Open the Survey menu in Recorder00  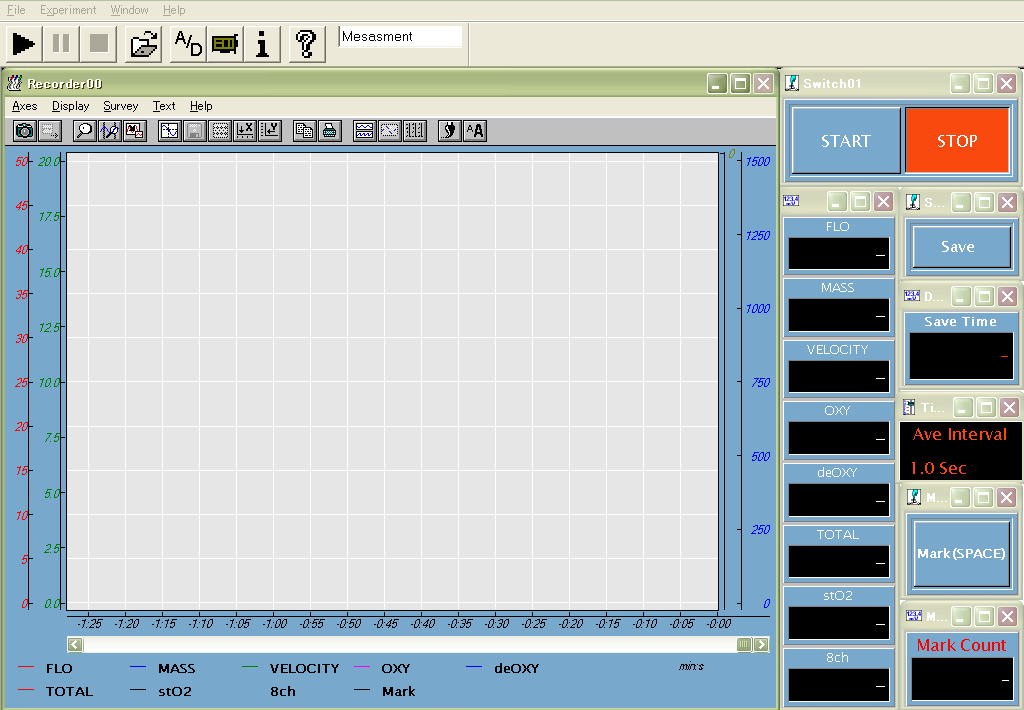tap(121, 106)
